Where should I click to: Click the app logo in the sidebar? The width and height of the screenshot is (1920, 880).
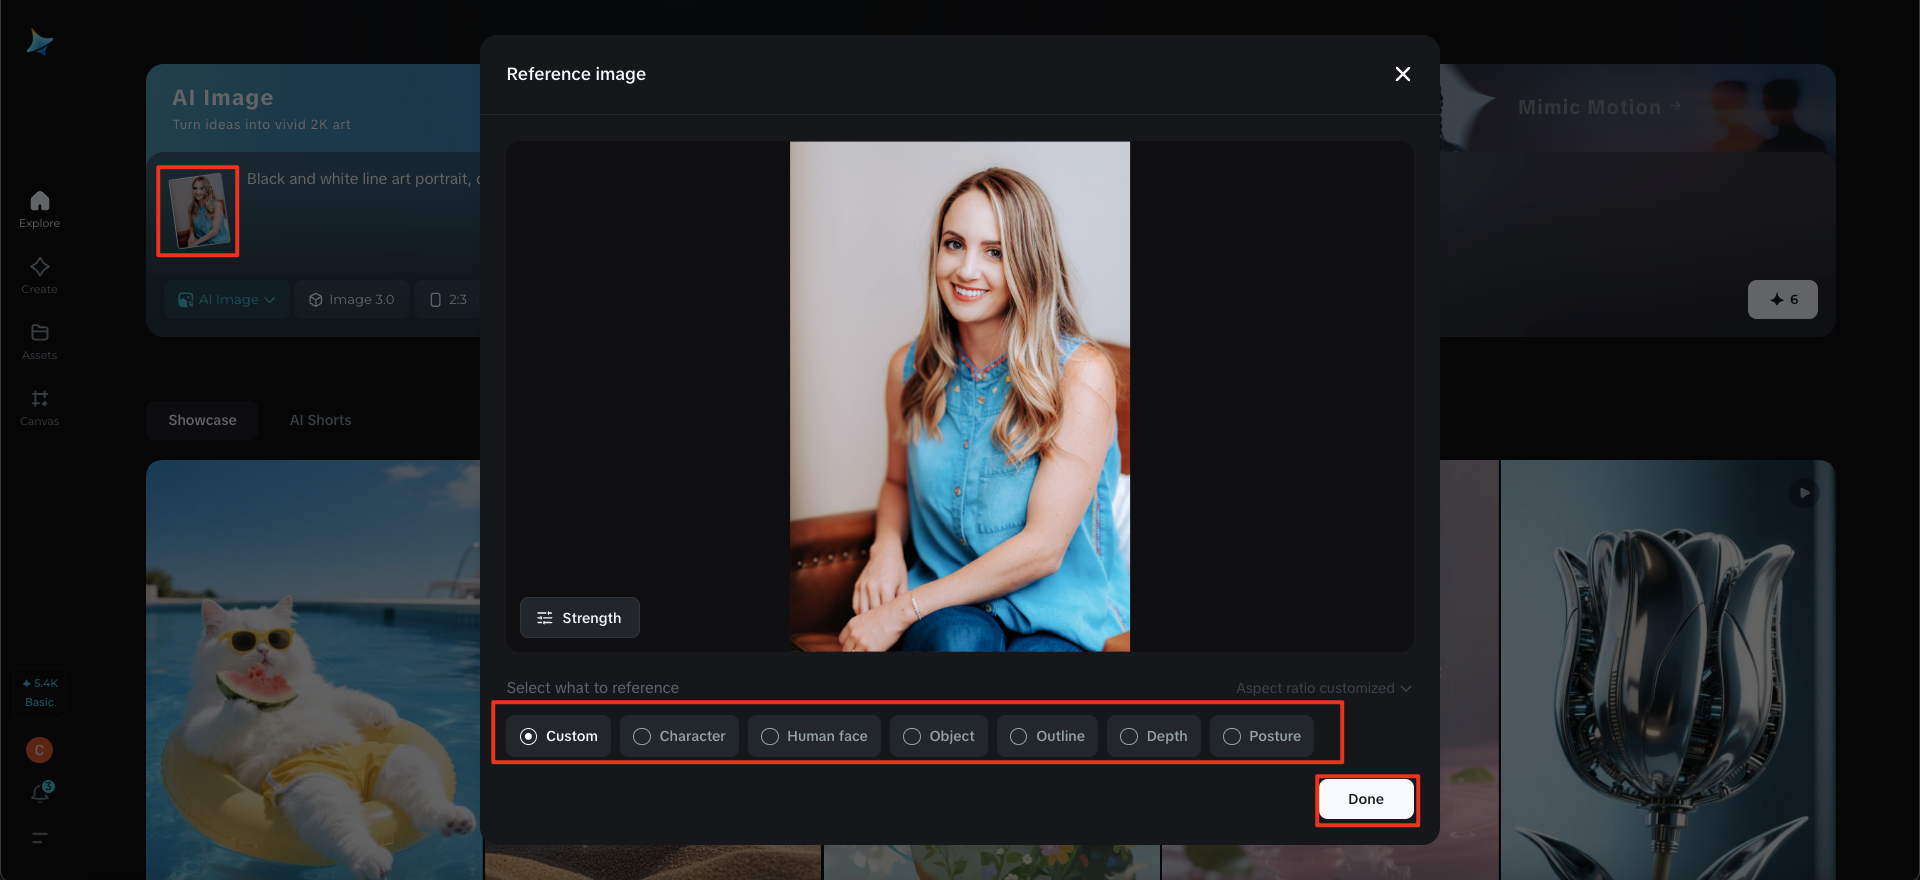40,42
